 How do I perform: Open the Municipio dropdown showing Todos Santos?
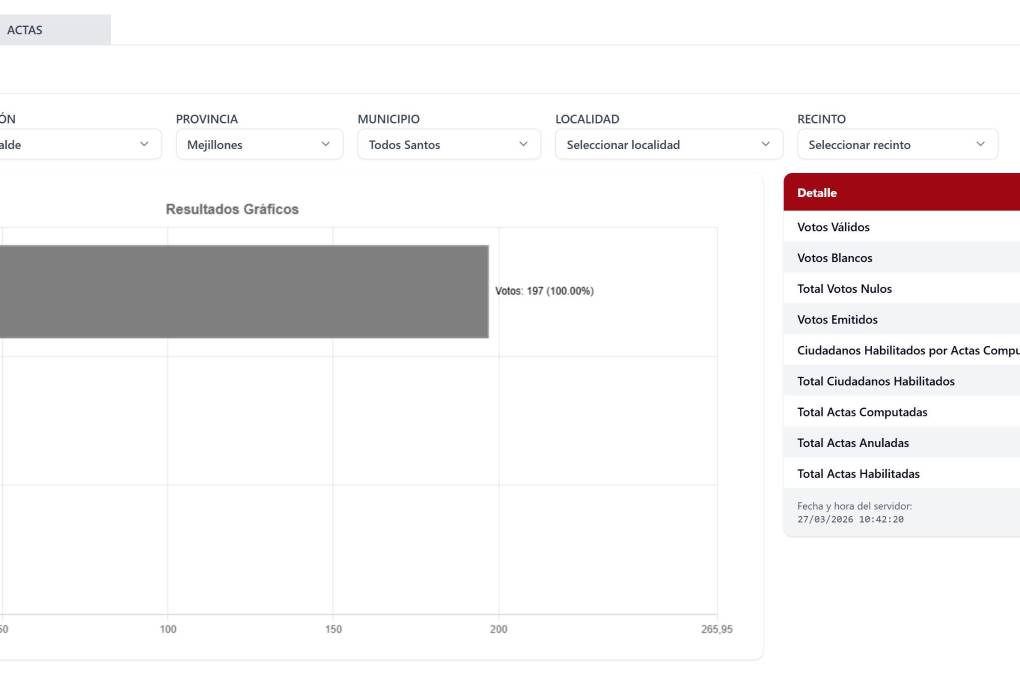(x=448, y=145)
